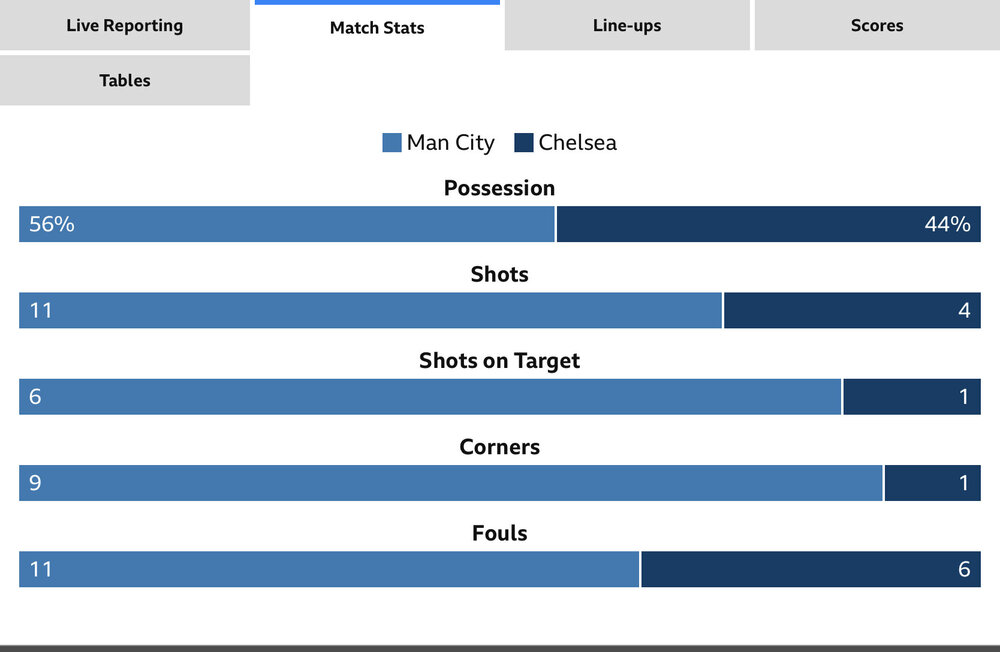Viewport: 1000px width, 652px height.
Task: Click the Chelsea dark blue legend swatch
Action: (524, 142)
